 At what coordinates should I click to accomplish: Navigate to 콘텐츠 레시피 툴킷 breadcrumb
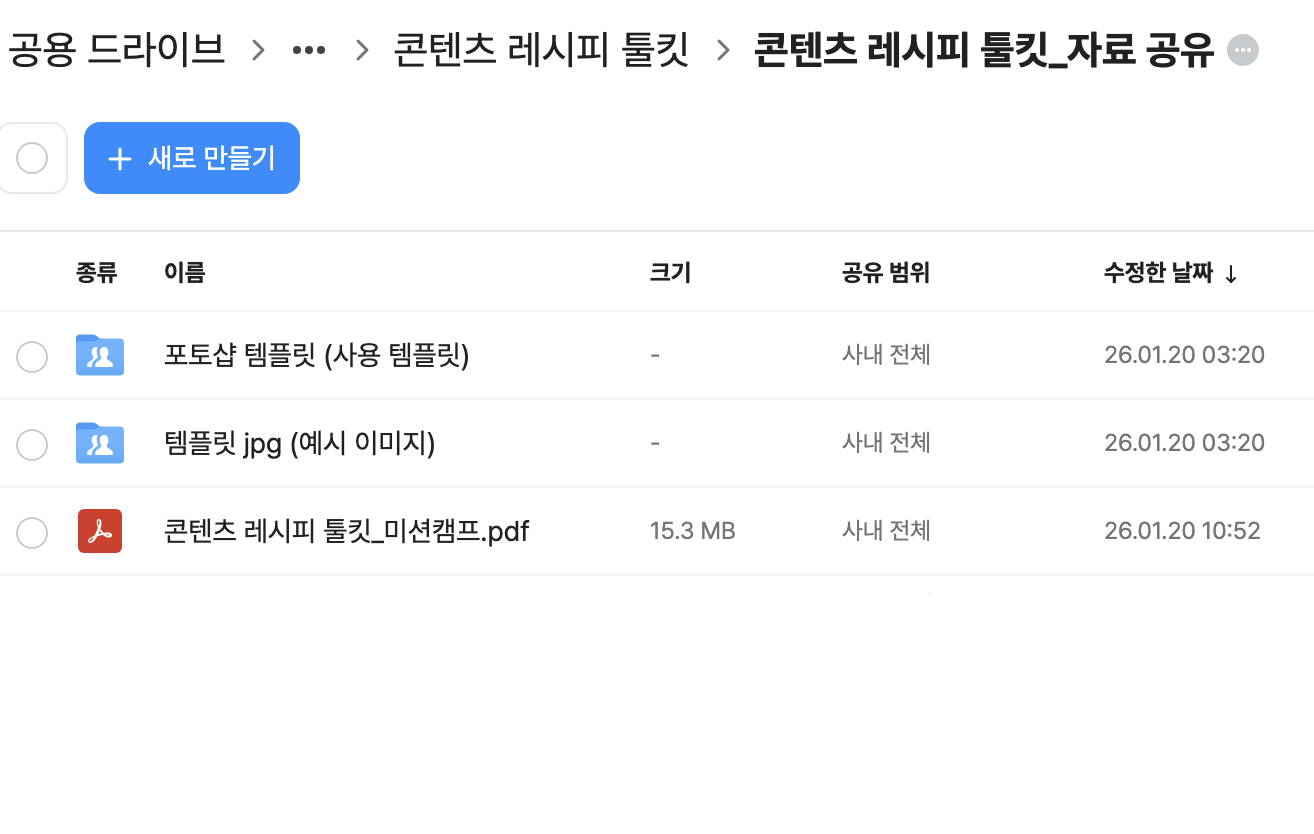click(541, 49)
